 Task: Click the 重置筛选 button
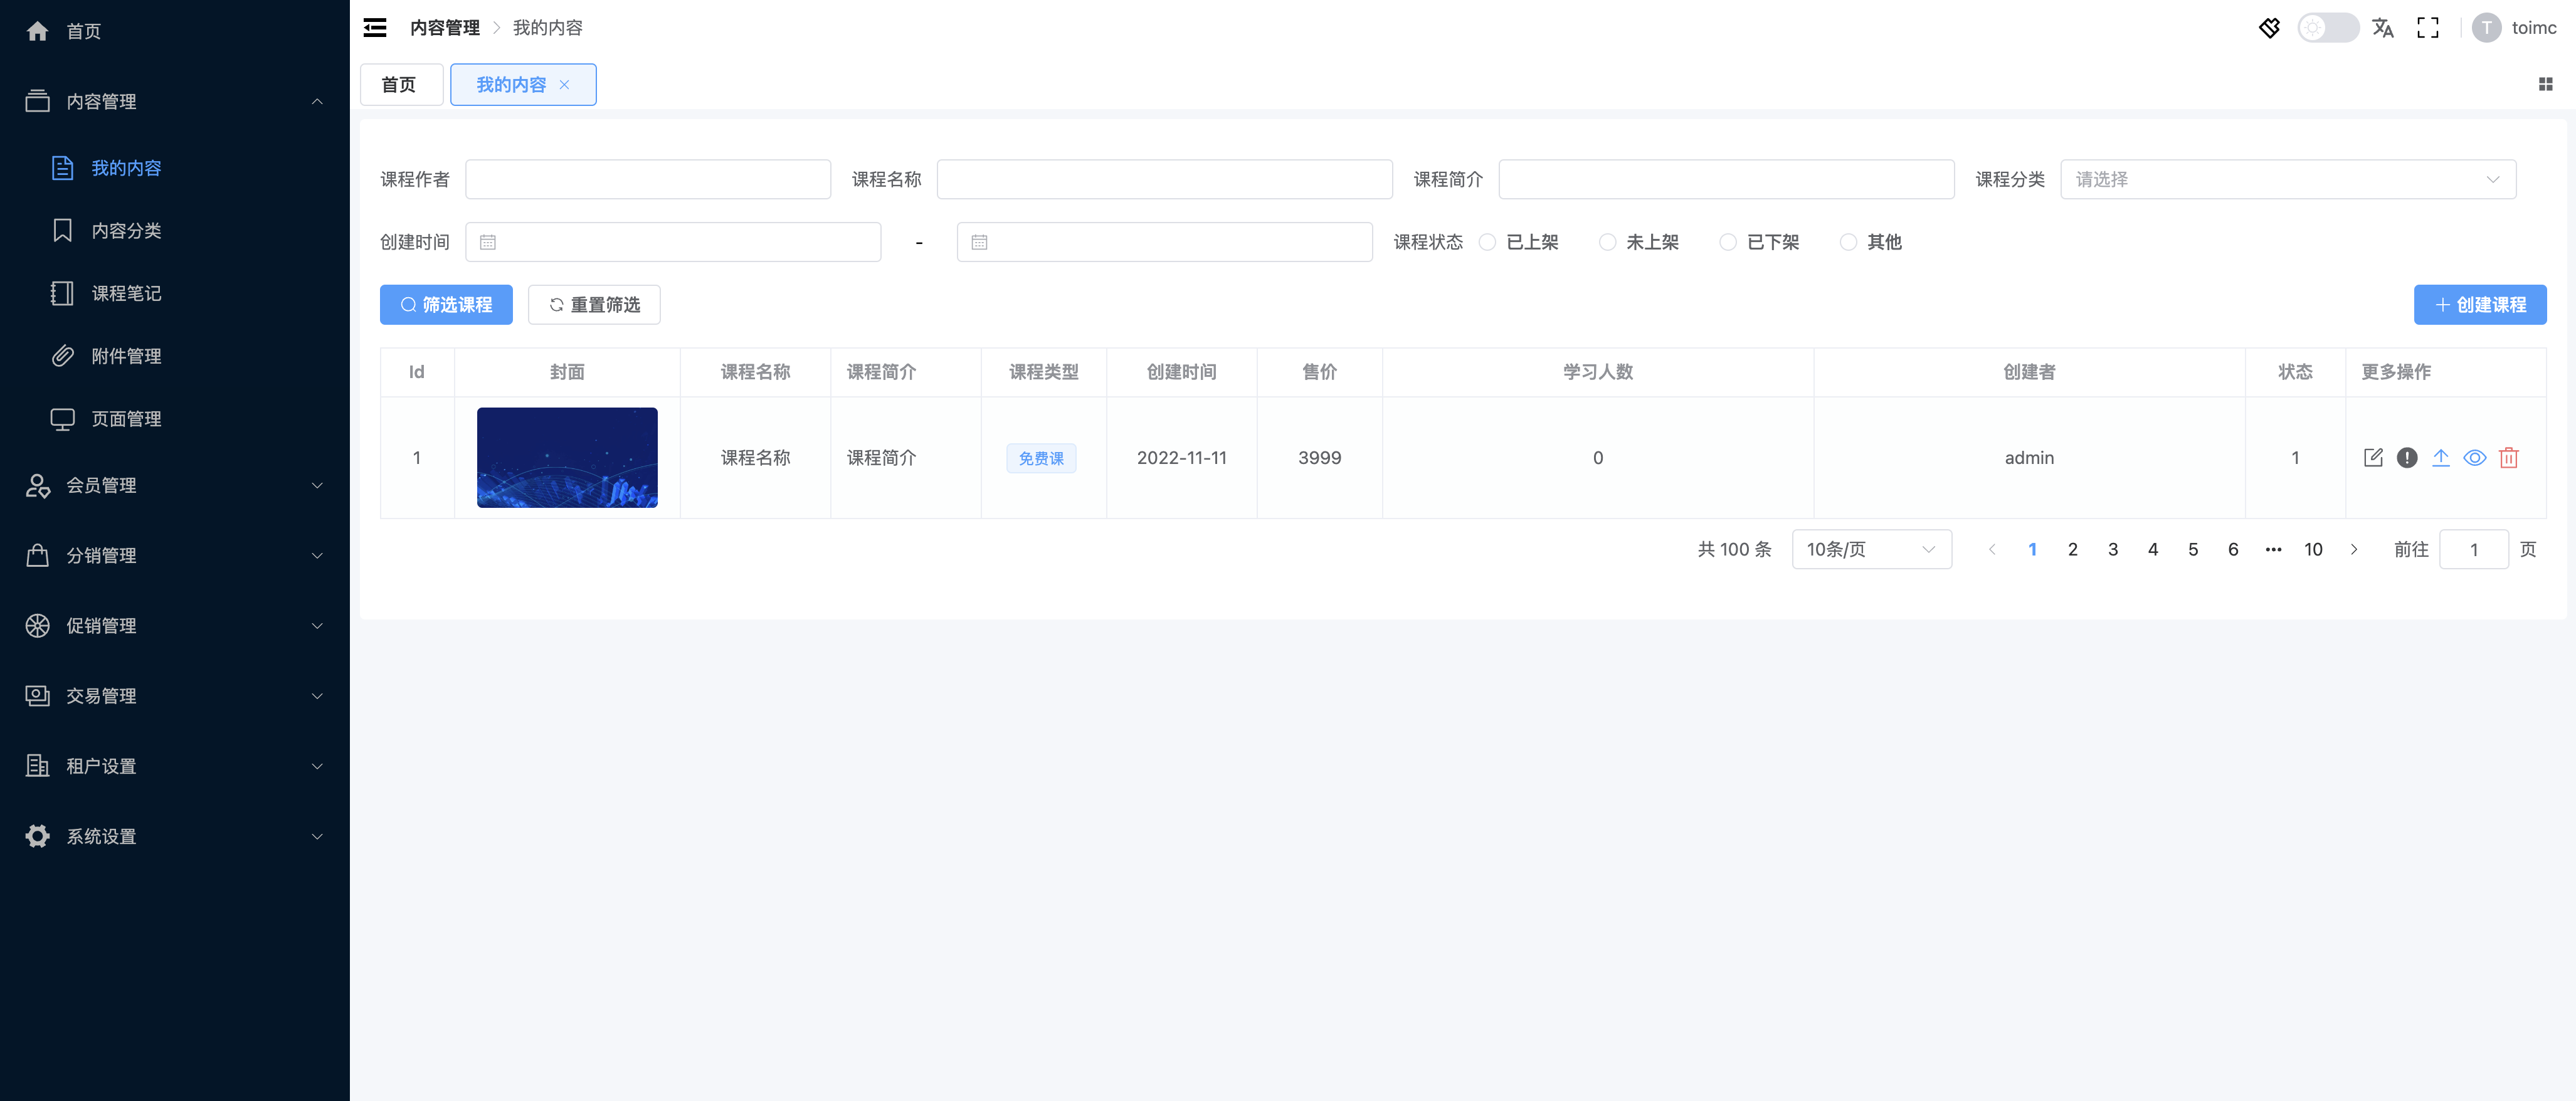pyautogui.click(x=594, y=305)
